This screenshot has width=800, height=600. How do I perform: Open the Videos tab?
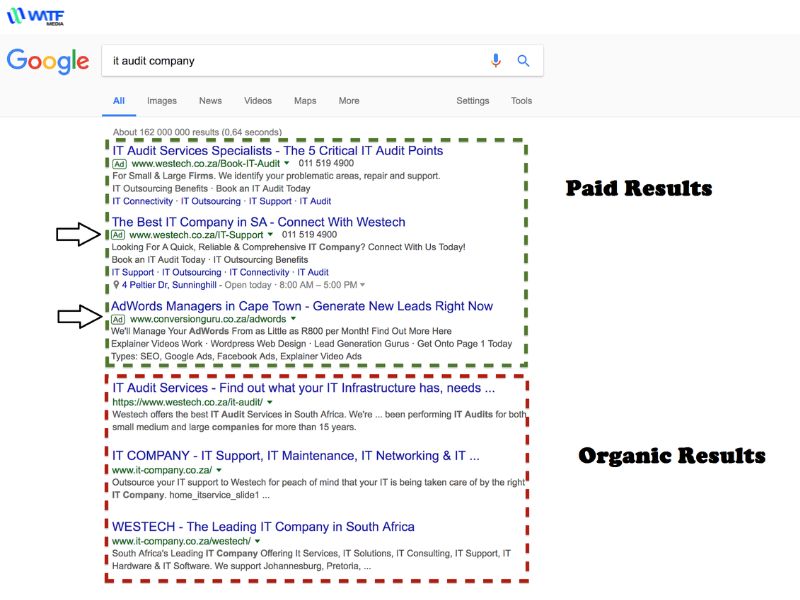258,101
